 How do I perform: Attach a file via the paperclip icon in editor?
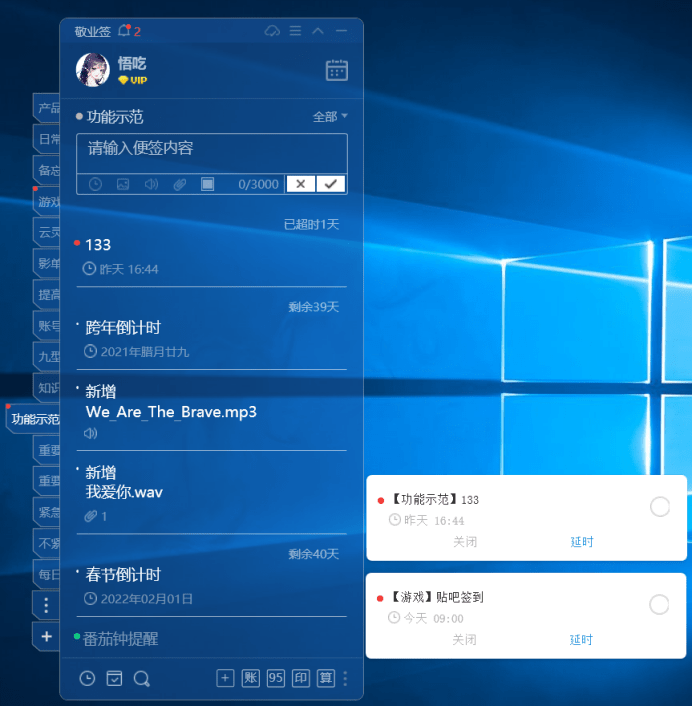tap(179, 184)
